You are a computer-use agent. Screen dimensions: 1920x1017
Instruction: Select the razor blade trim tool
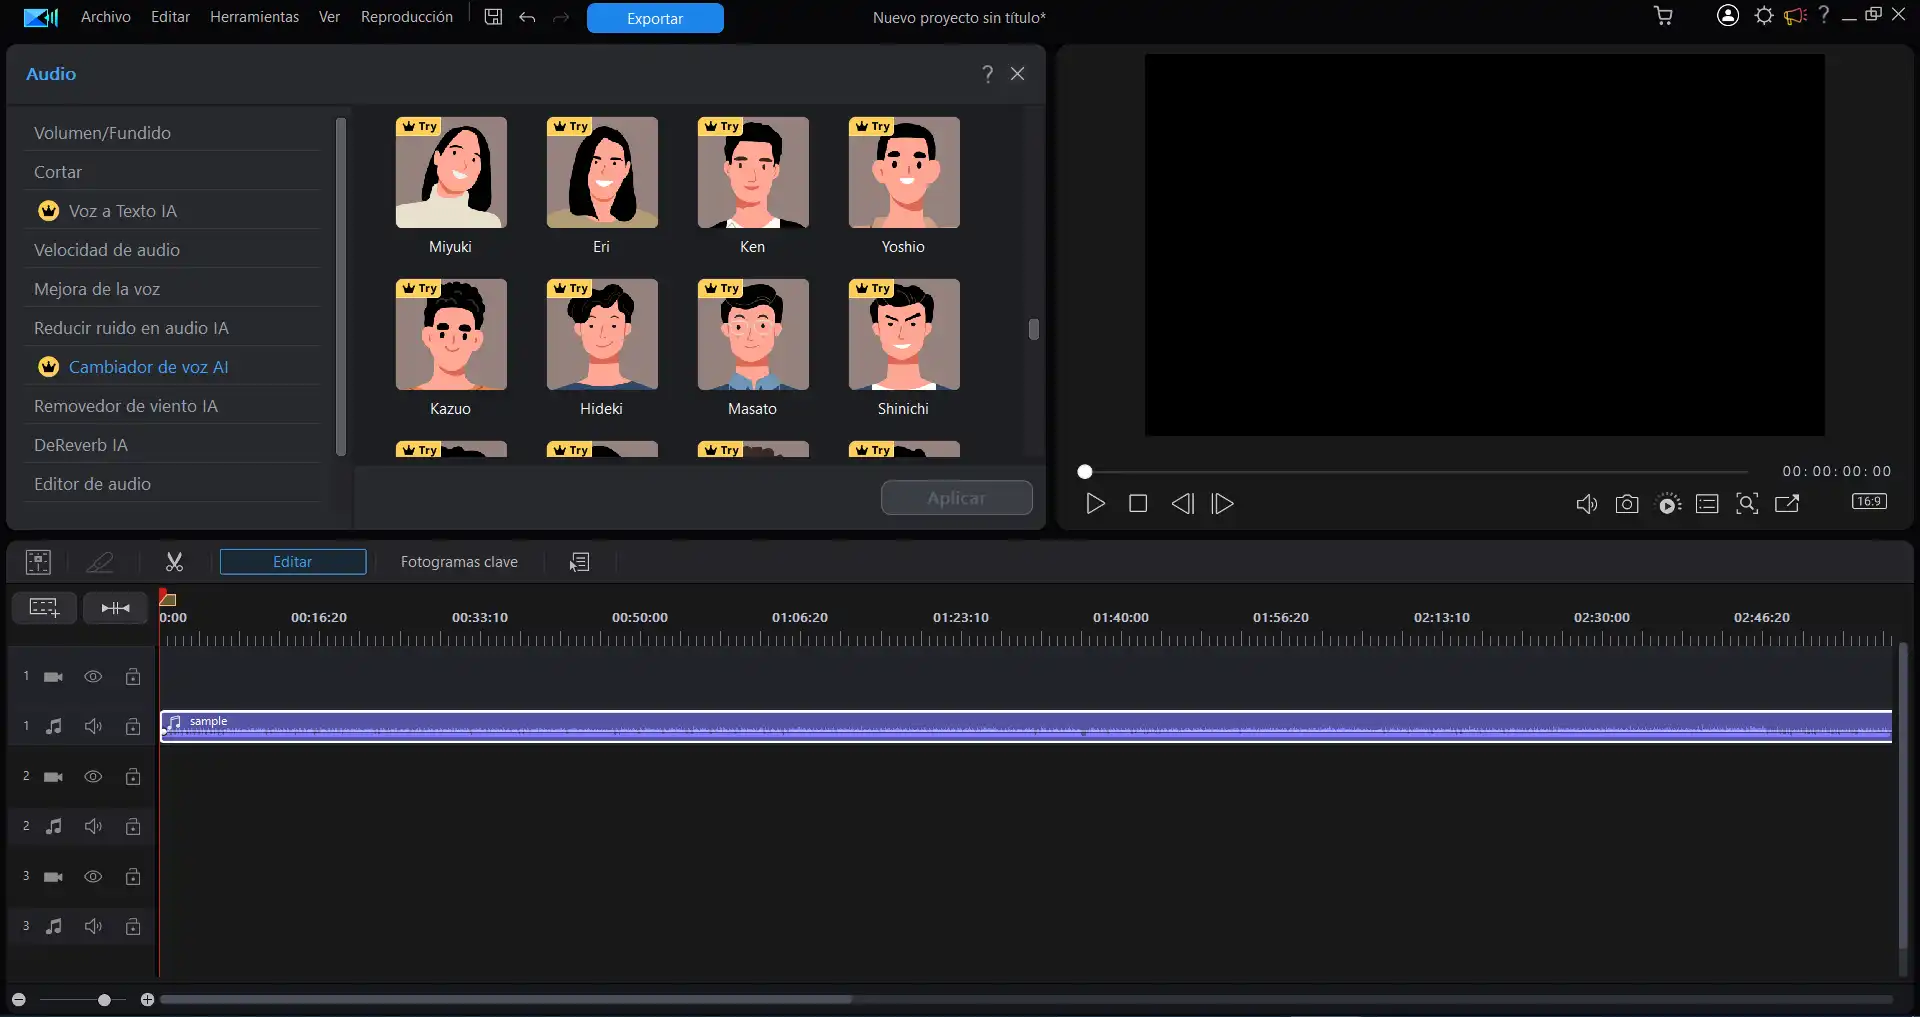coord(99,561)
